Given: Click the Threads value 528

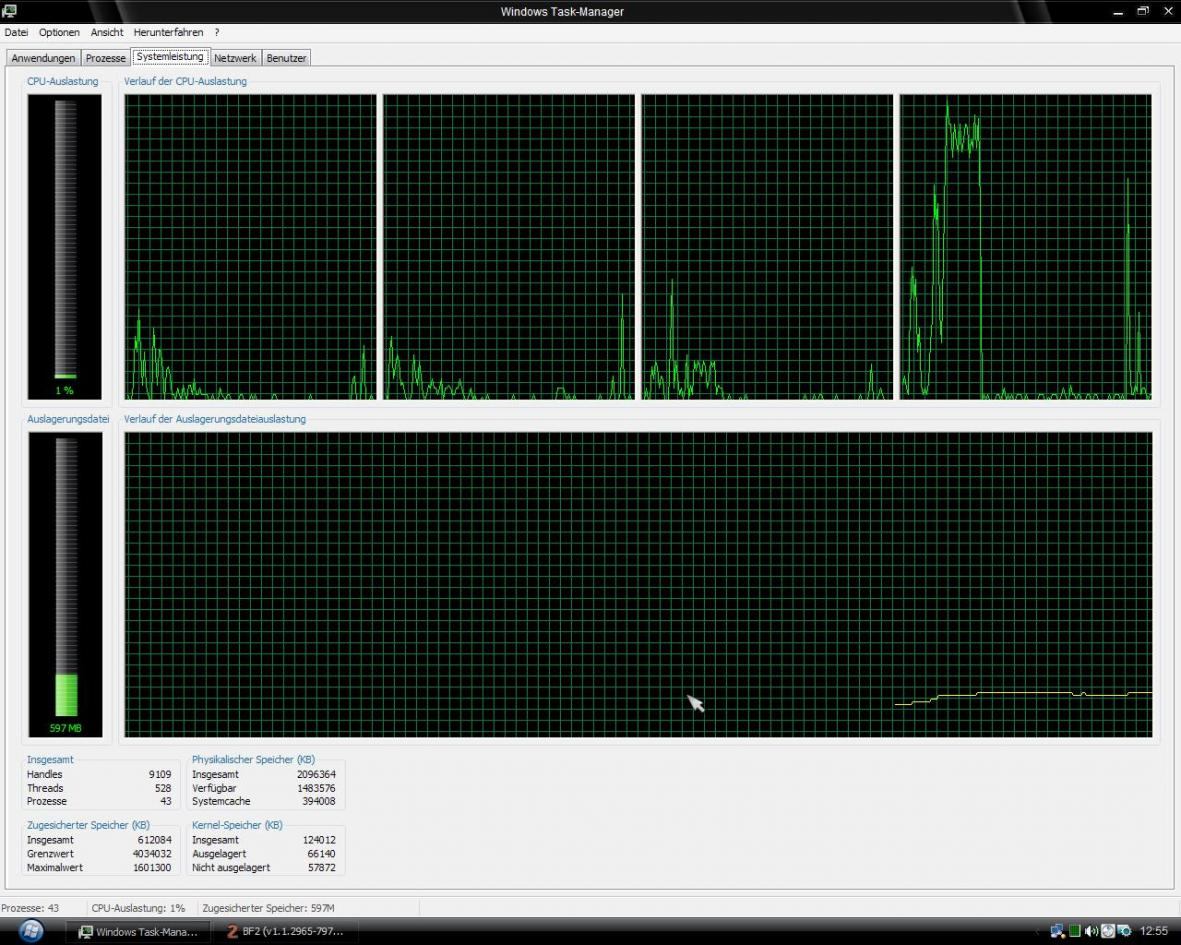Looking at the screenshot, I should click(163, 788).
